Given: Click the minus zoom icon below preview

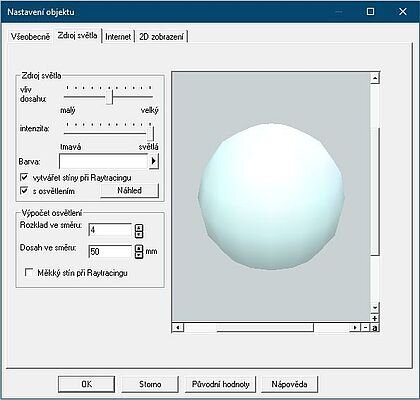Looking at the screenshot, I should [x=366, y=328].
